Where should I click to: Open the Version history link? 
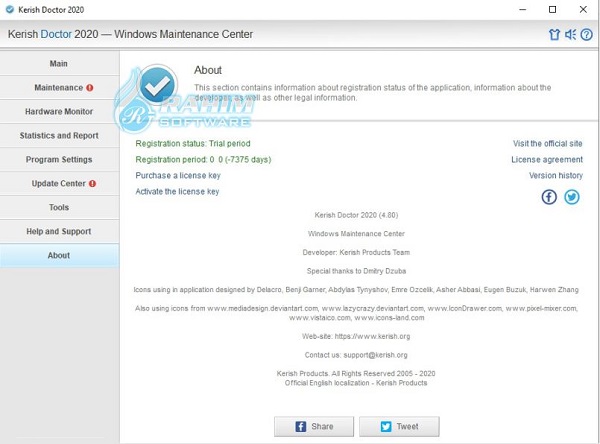click(556, 175)
